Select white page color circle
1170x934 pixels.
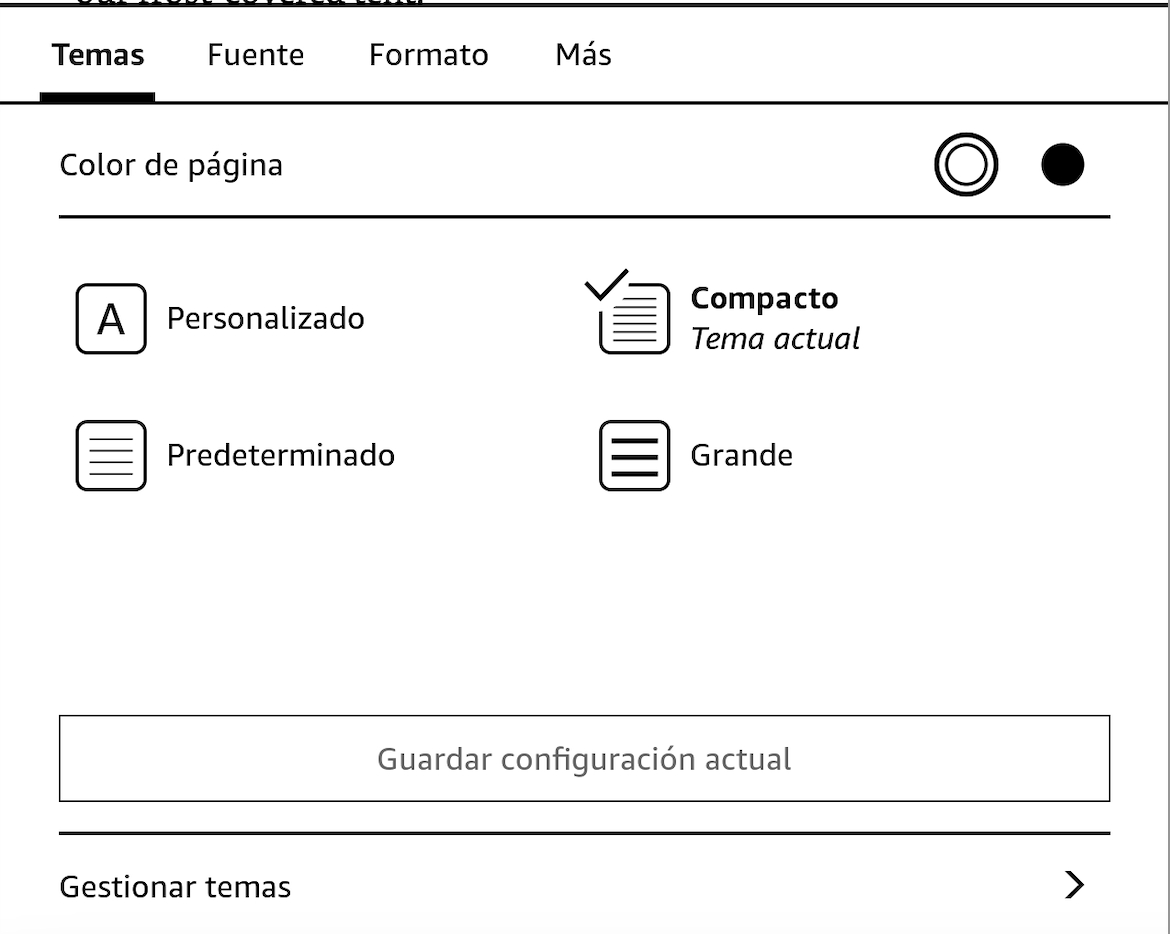pyautogui.click(x=966, y=165)
